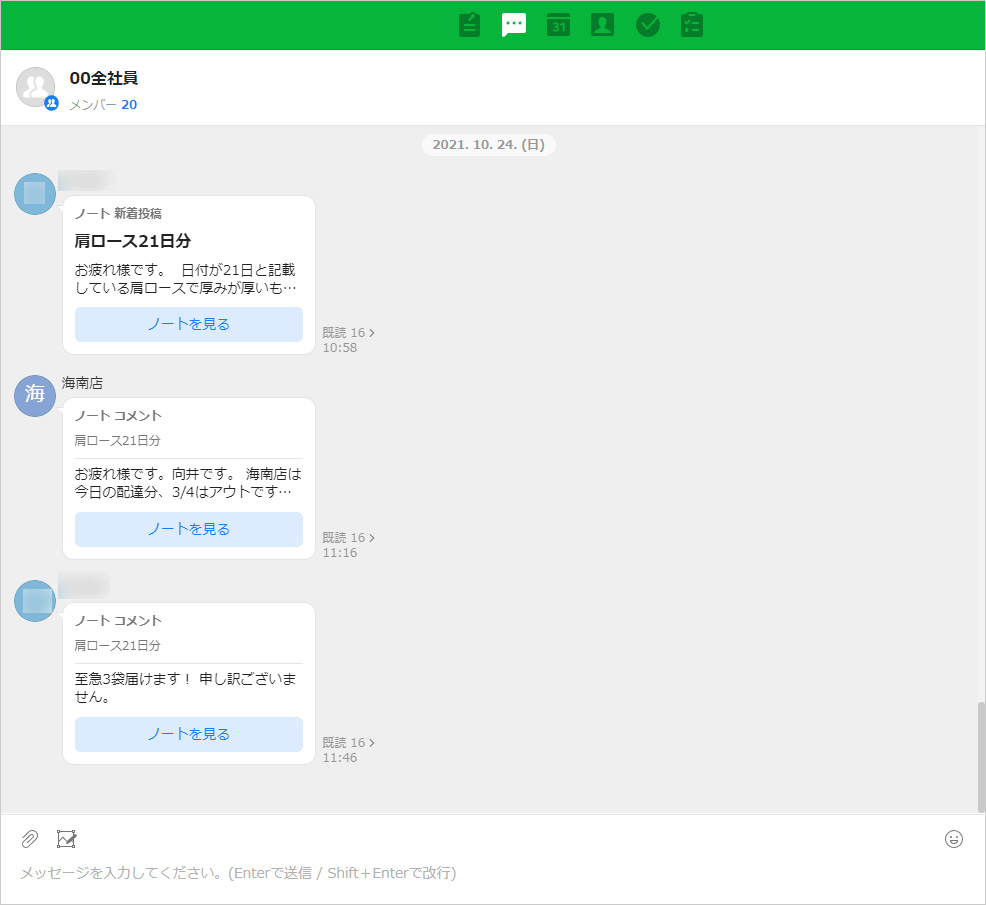View note in the 至急3袋届けます comment card

(x=189, y=734)
